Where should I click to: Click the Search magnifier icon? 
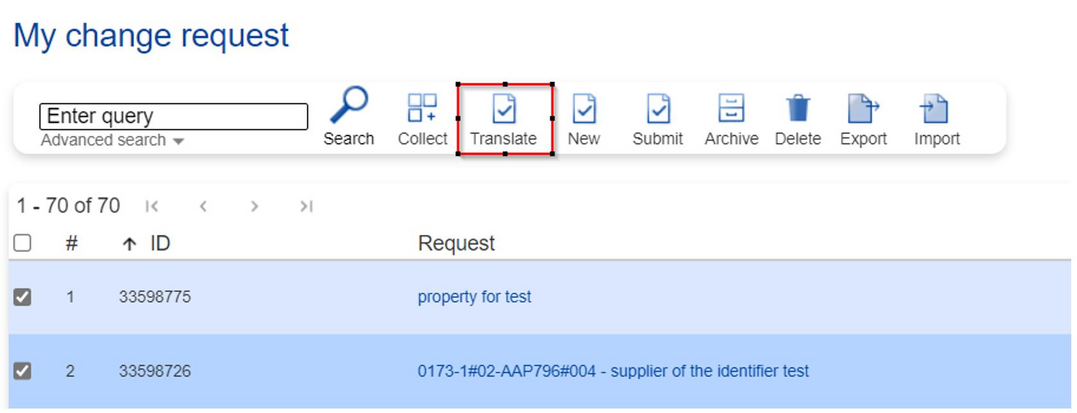(x=348, y=106)
